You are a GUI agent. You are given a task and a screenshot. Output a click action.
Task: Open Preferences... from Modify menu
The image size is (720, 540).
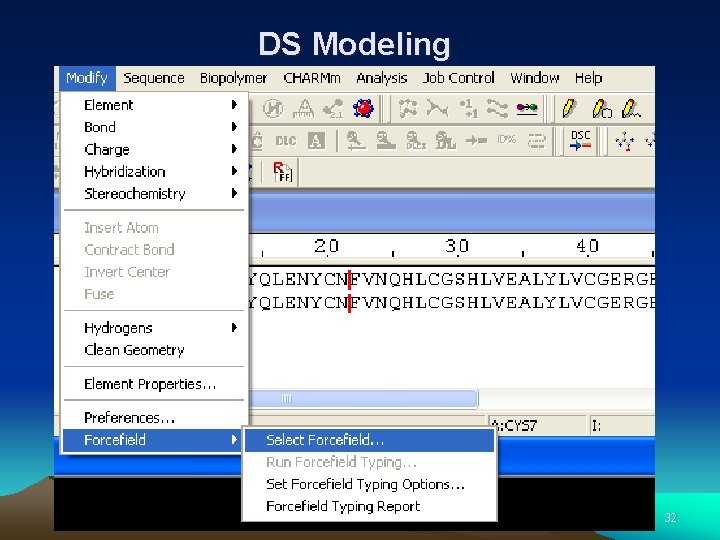tap(154, 418)
